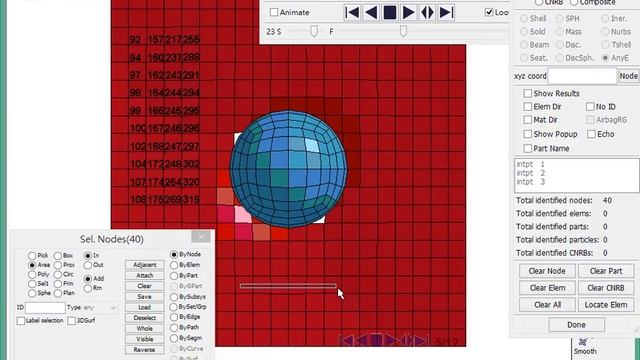Toggle ping-pong playback mode

tap(427, 13)
